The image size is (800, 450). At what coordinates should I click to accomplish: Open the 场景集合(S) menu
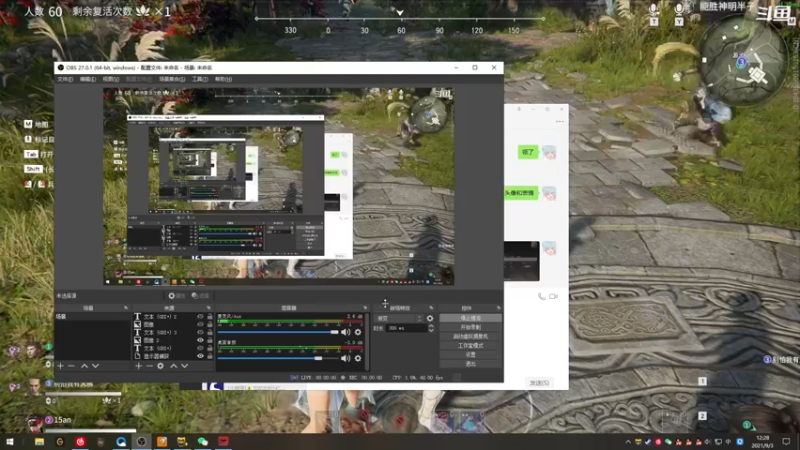pos(172,79)
